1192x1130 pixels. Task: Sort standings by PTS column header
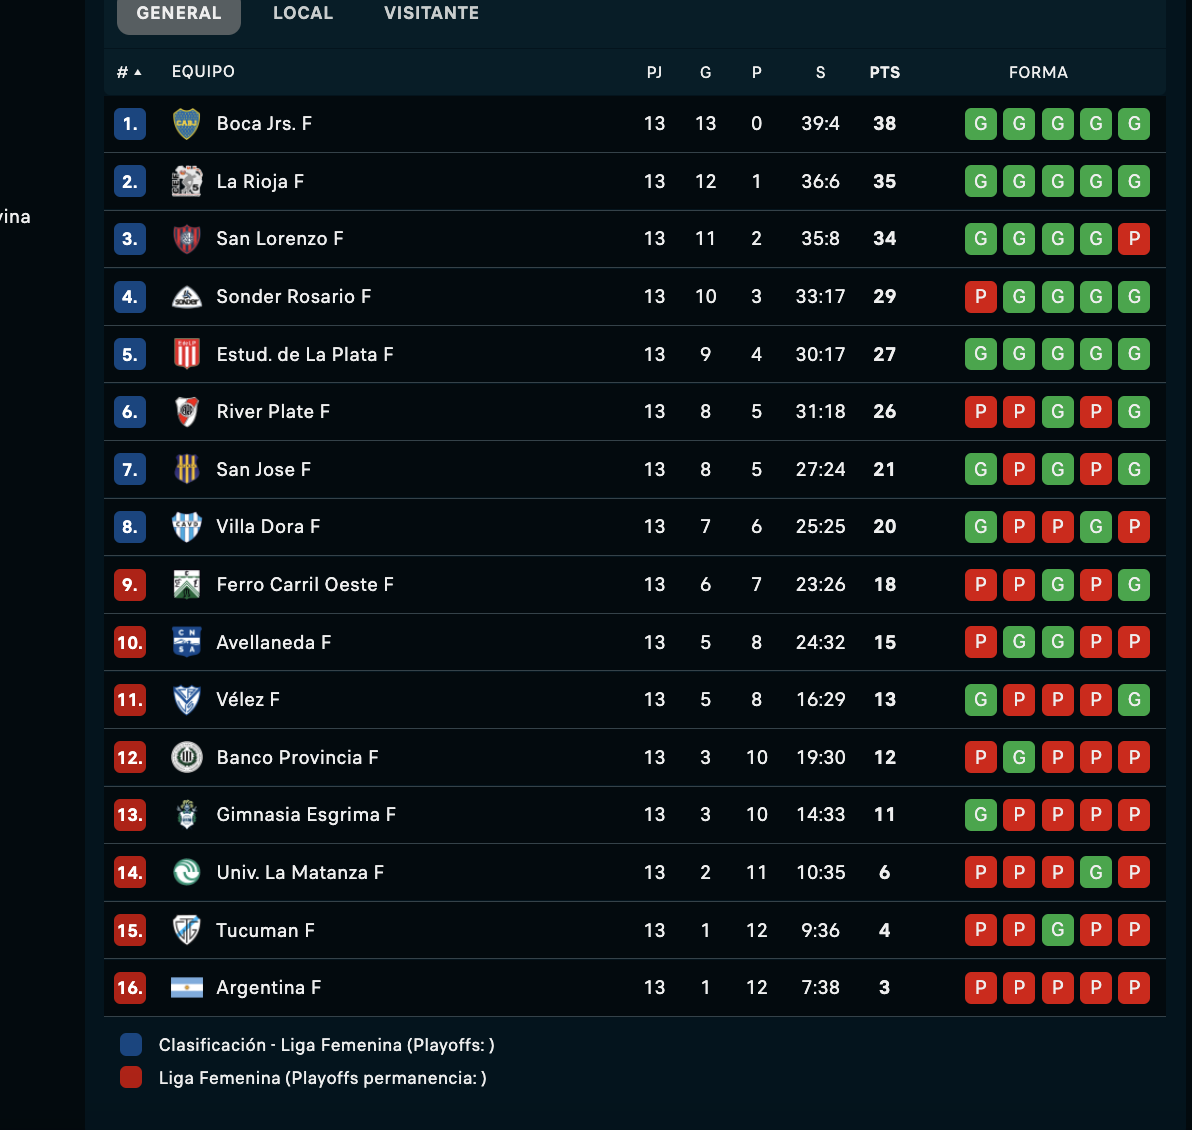click(885, 72)
